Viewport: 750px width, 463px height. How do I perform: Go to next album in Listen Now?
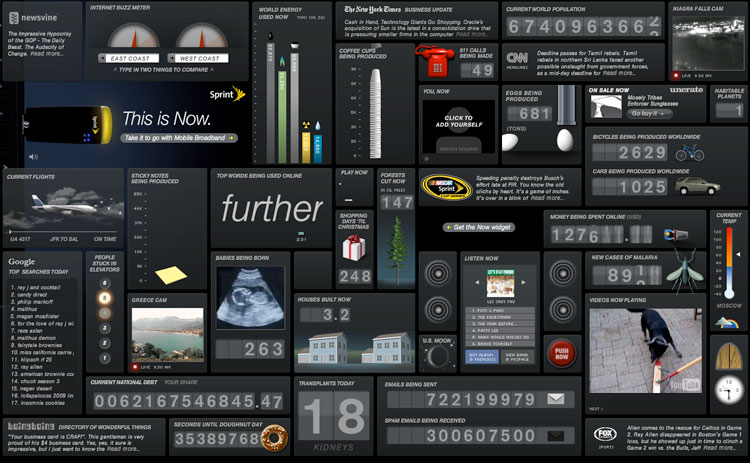coord(524,282)
